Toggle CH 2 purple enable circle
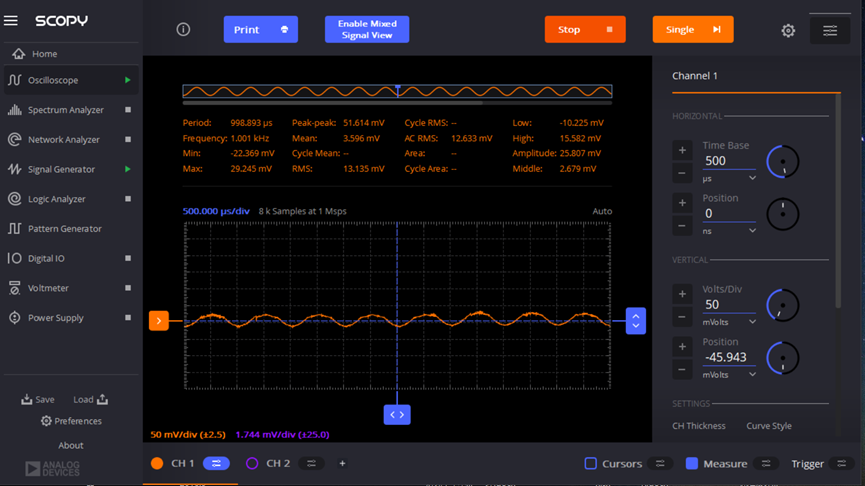Screen dimensions: 865x486 252,463
